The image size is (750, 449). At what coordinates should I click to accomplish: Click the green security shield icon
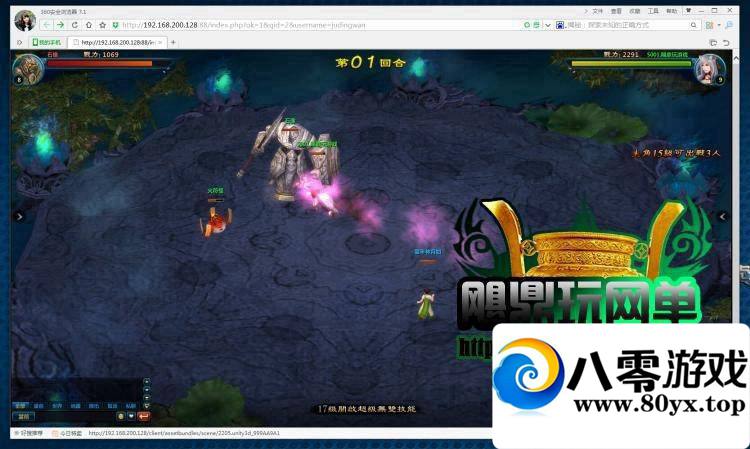(115, 25)
